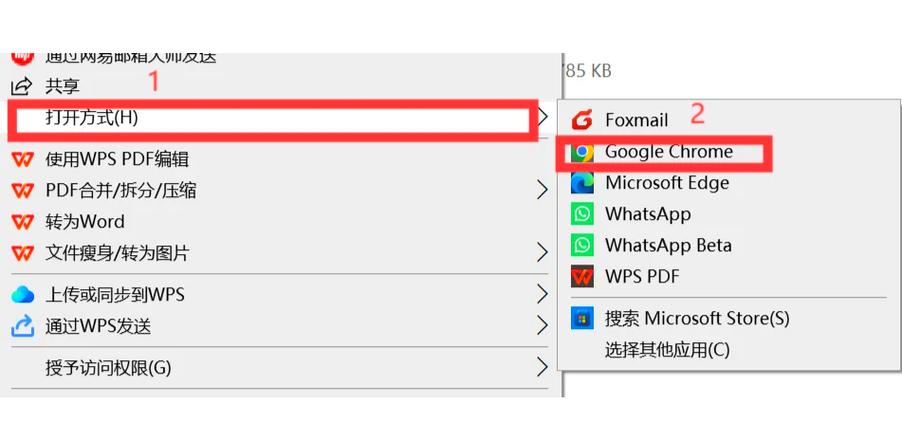Expand 文件瘦身/转为图片 submenu arrow
Viewport: 902px width, 422px height.
[x=542, y=252]
